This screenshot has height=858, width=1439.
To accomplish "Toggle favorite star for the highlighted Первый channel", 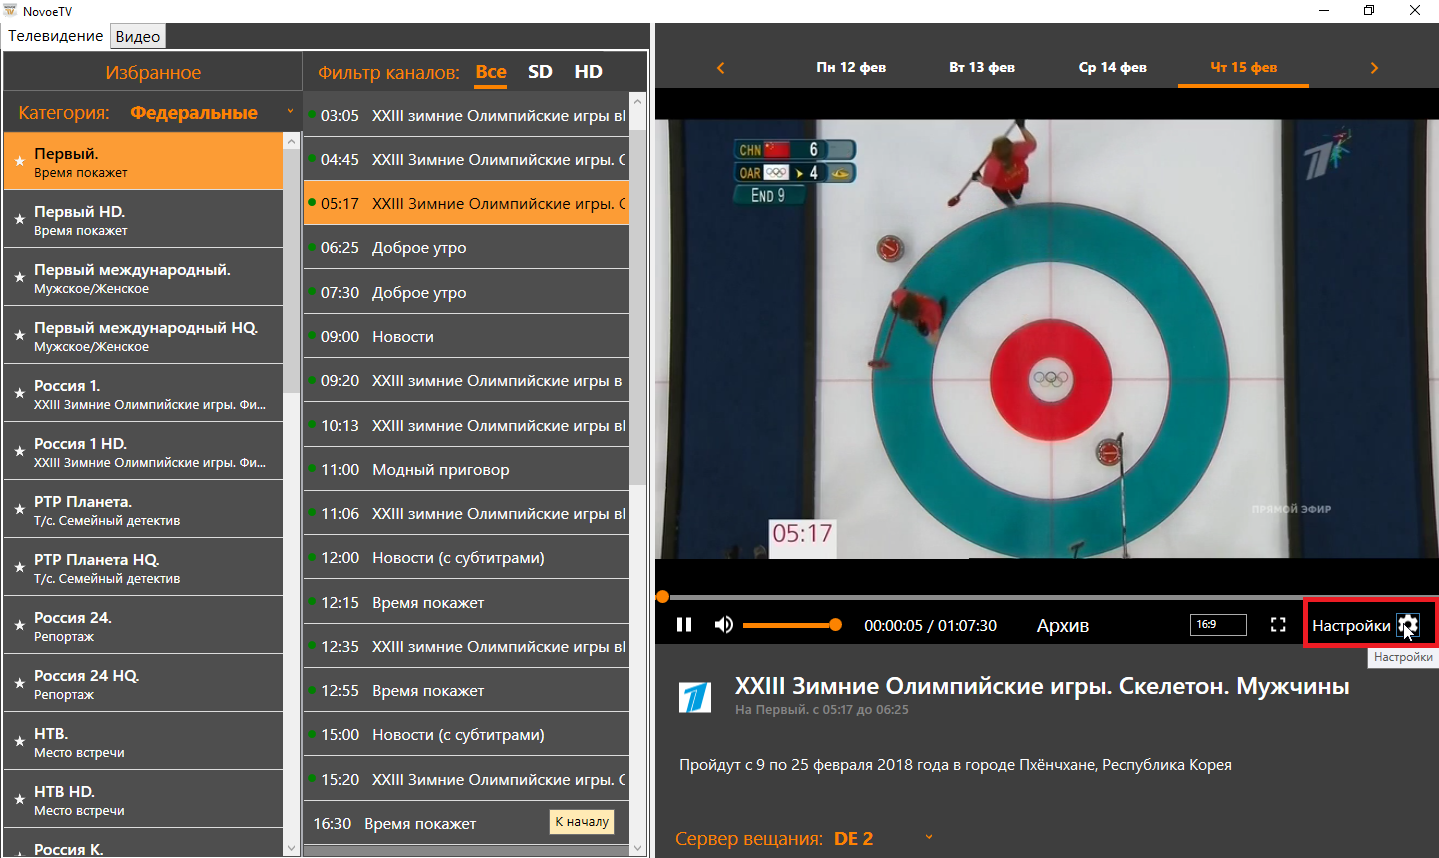I will [x=19, y=162].
